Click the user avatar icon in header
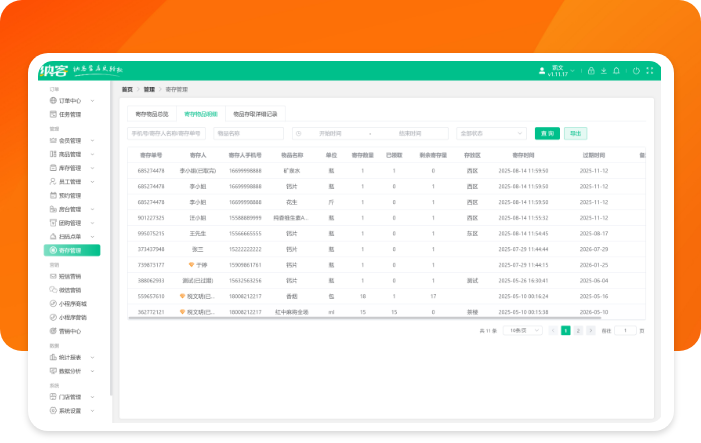This screenshot has height=443, width=701. pos(542,70)
